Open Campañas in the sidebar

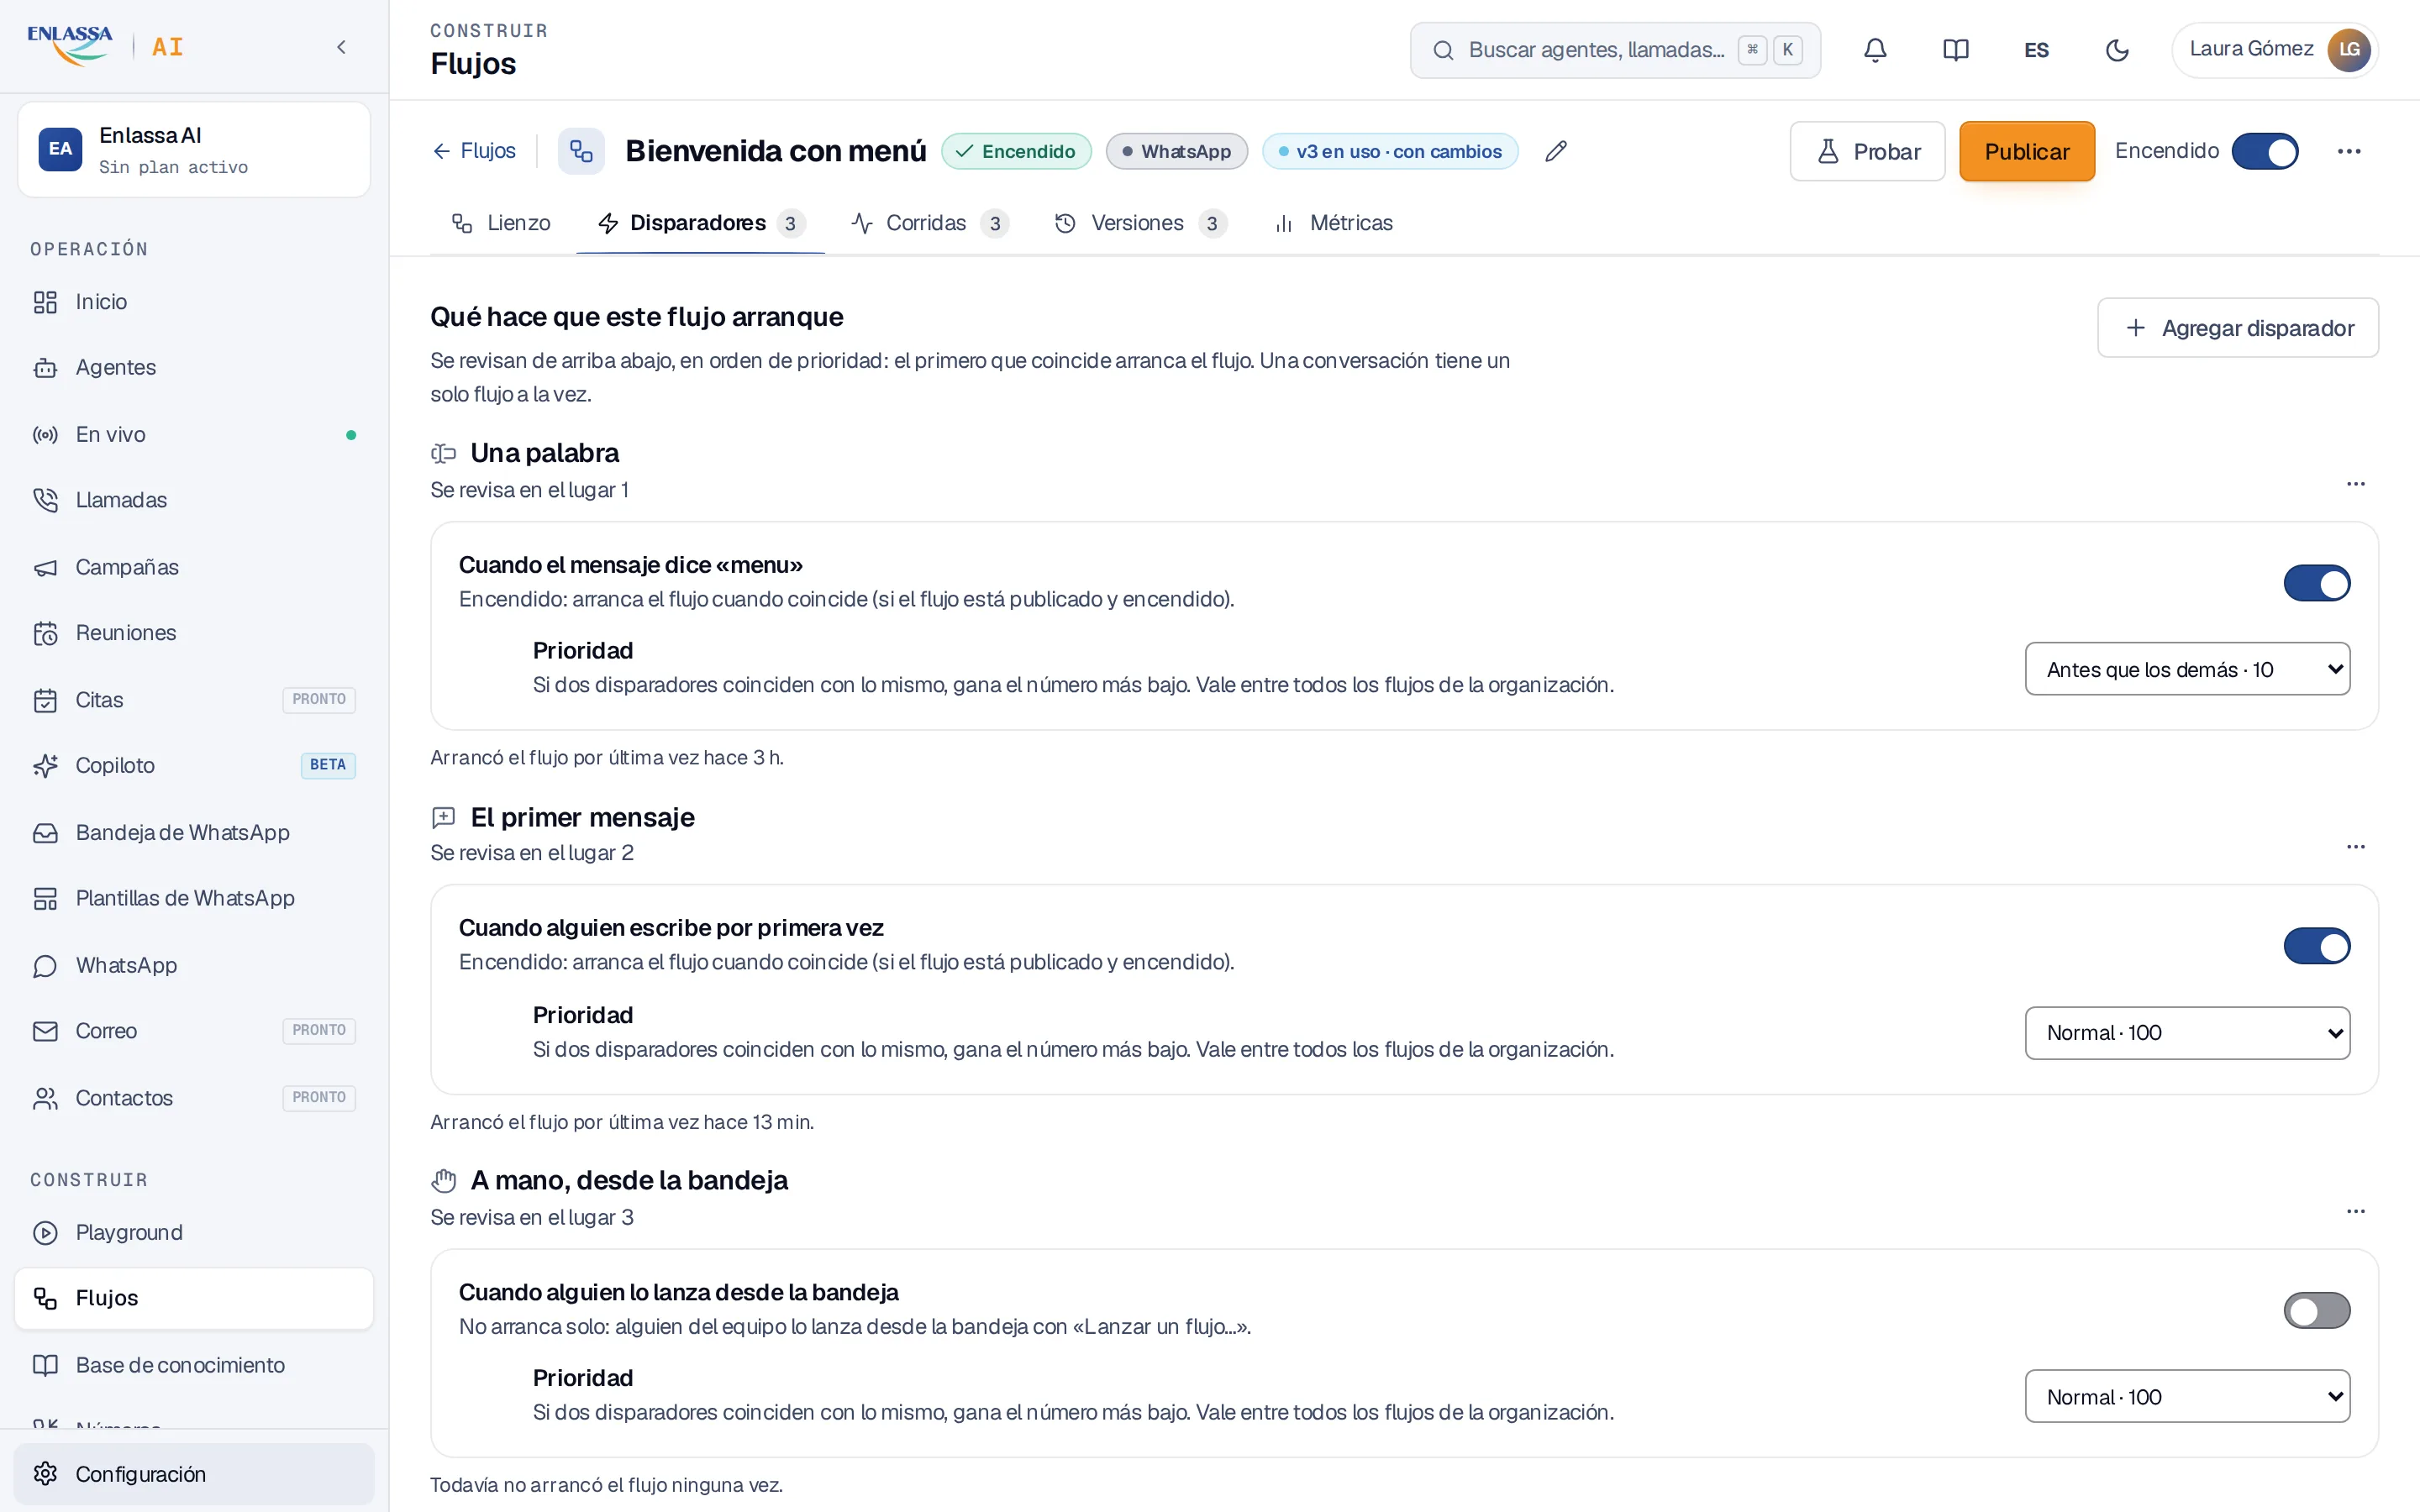click(194, 567)
